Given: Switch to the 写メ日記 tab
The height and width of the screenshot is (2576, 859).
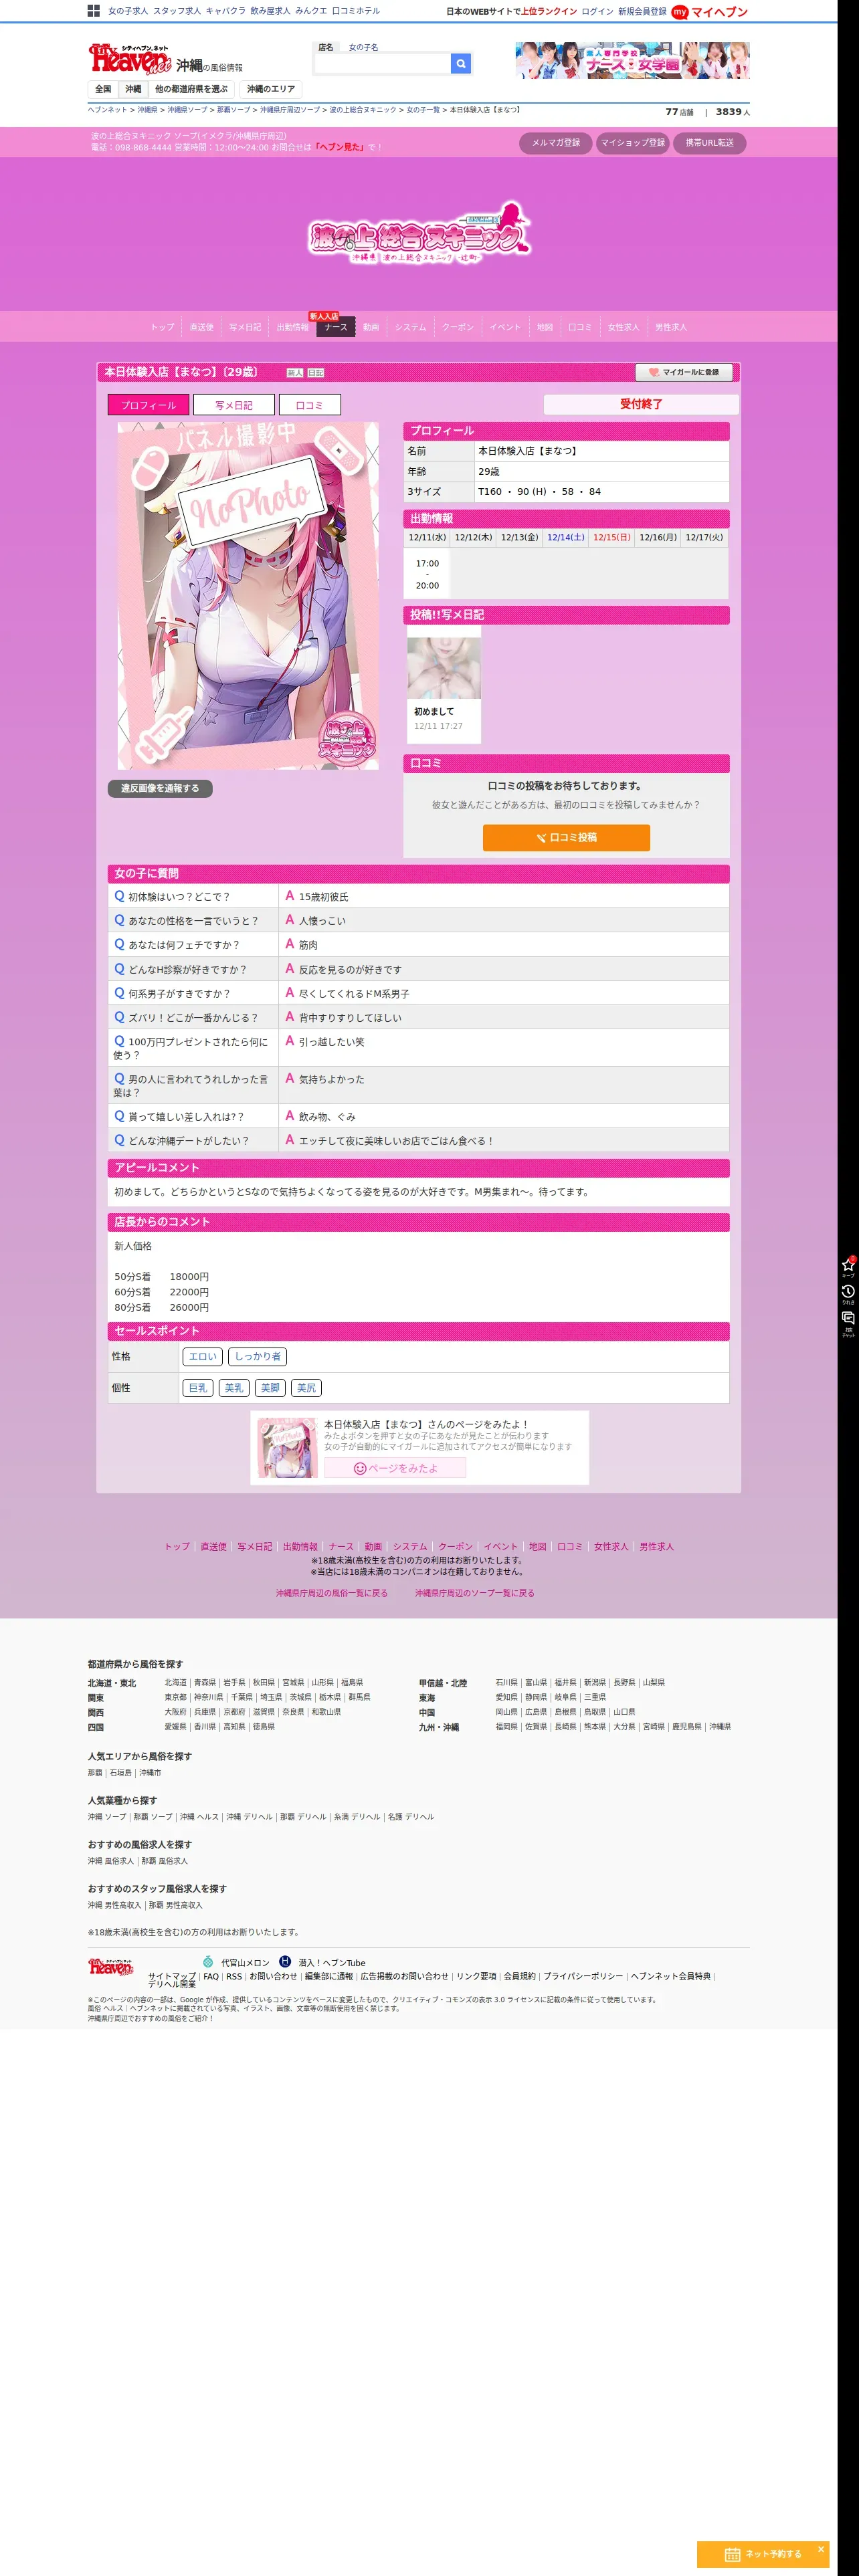Looking at the screenshot, I should (x=234, y=405).
